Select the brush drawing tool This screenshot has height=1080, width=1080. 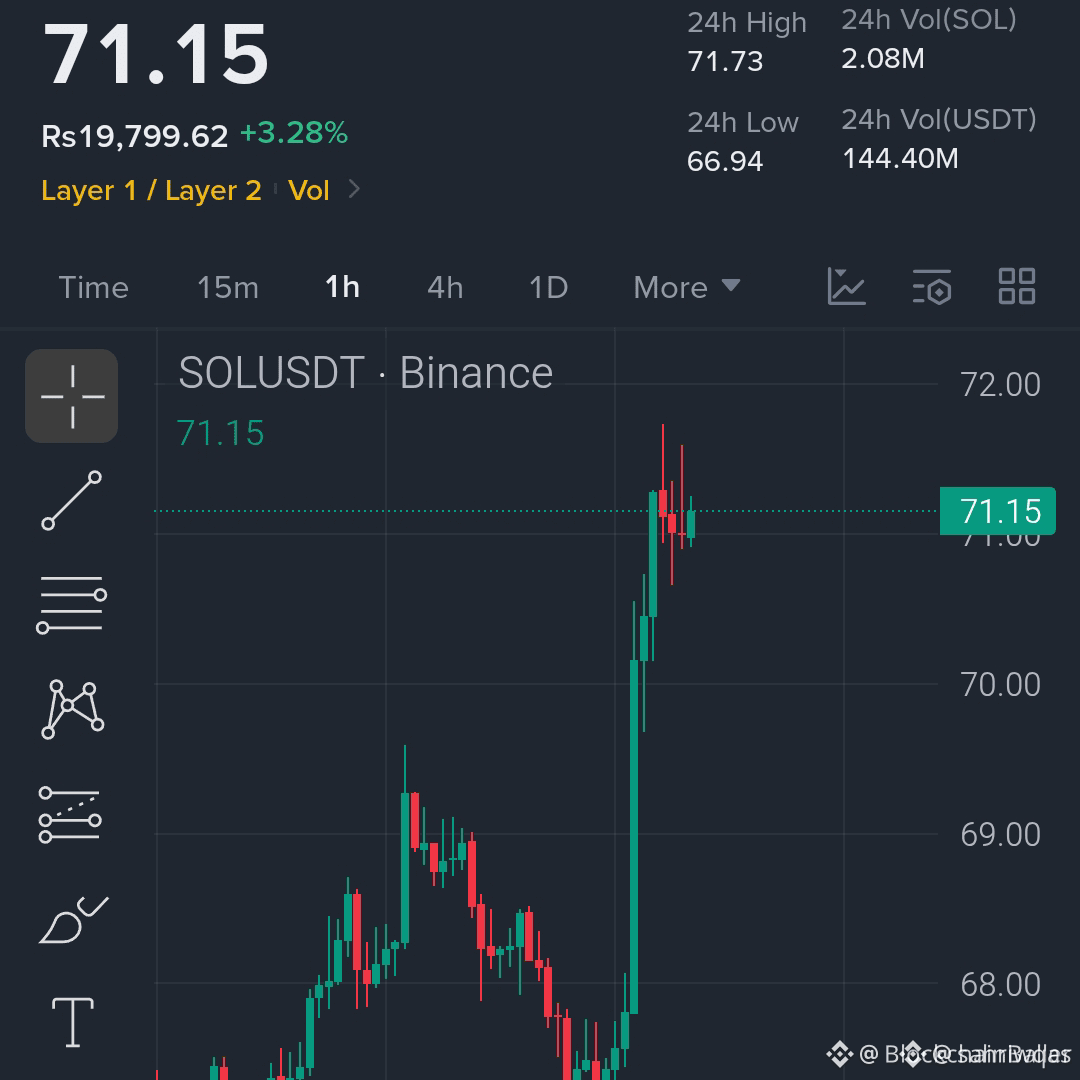click(x=74, y=920)
